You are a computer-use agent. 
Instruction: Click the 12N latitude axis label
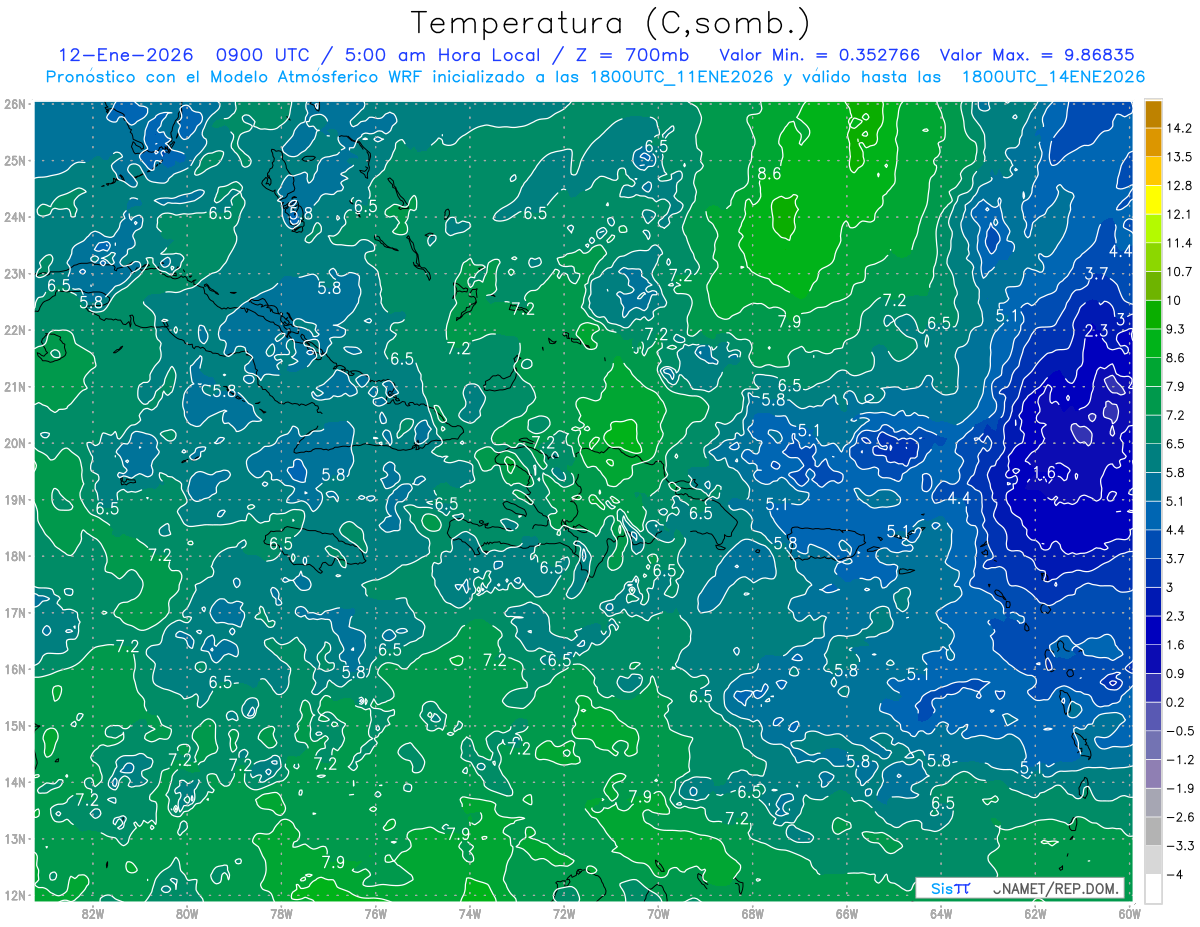[x=16, y=894]
